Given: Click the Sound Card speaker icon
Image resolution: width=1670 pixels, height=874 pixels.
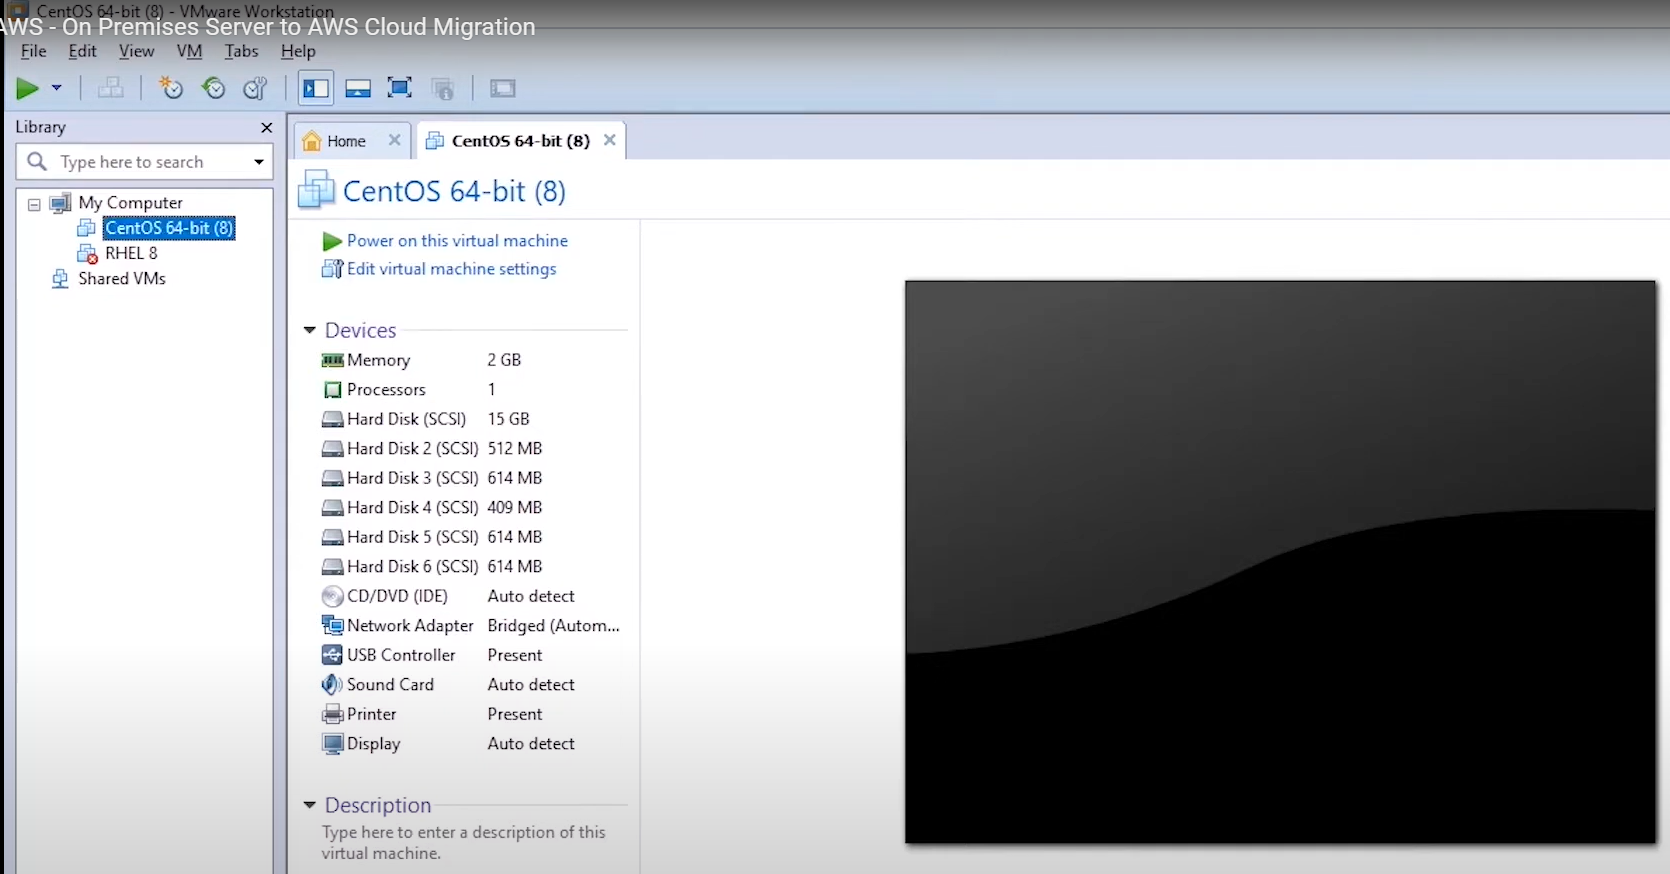Looking at the screenshot, I should (x=332, y=685).
